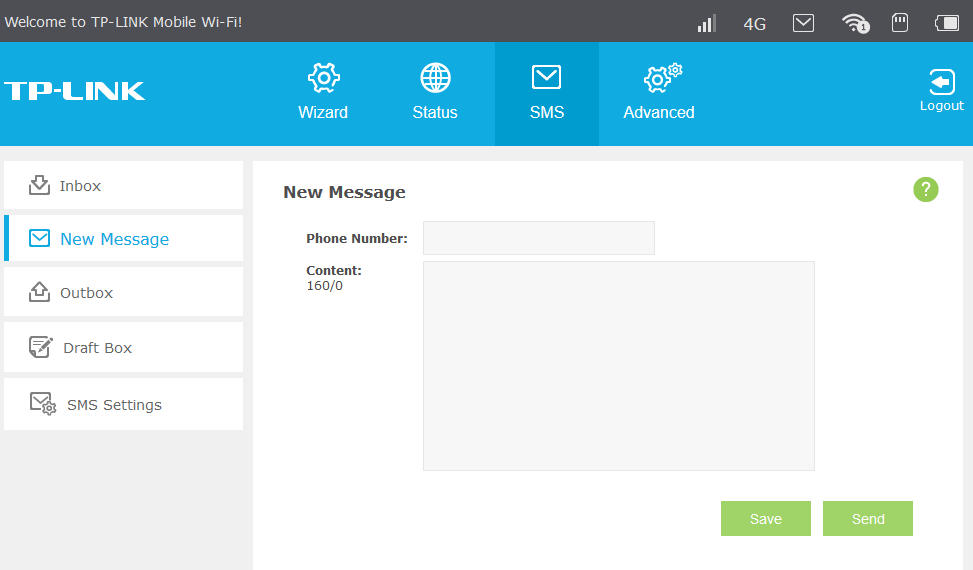
Task: Click the battery level icon
Action: [947, 24]
